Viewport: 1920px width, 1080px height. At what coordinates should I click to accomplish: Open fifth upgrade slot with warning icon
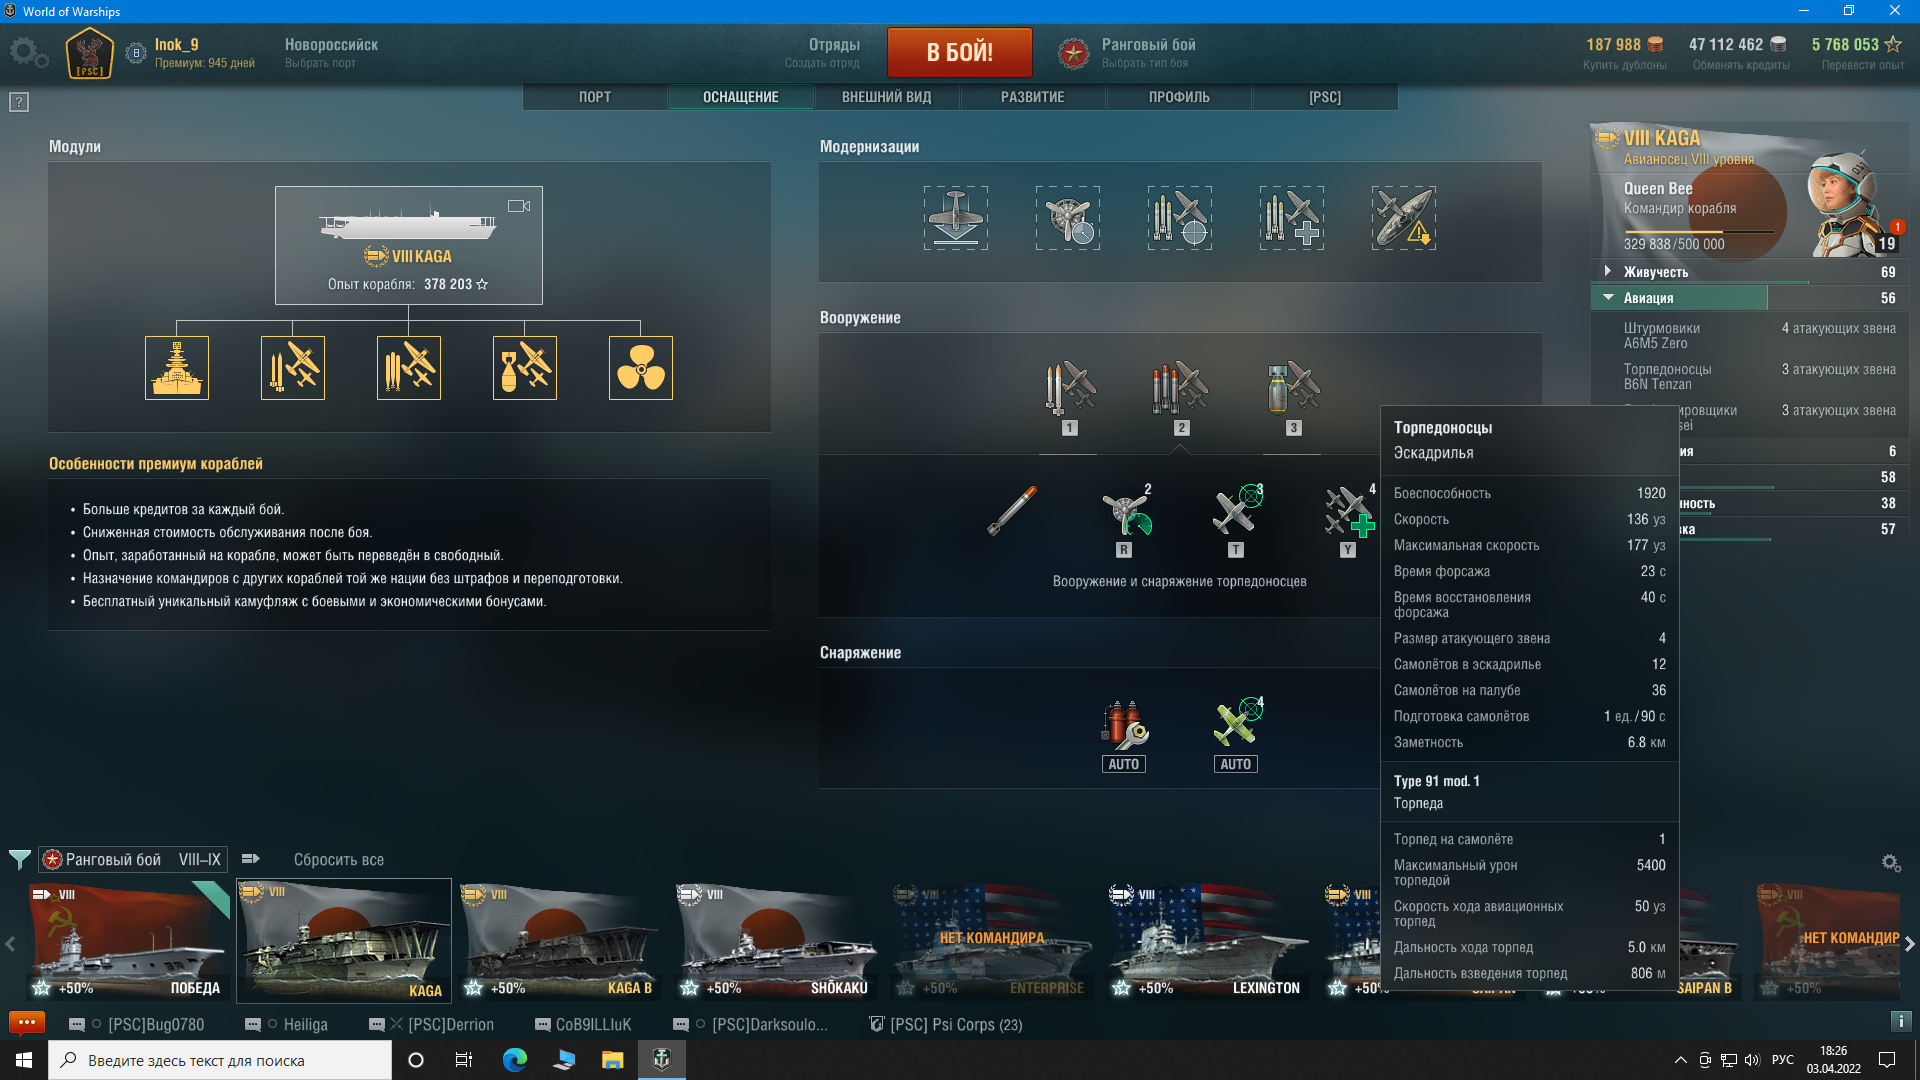[1404, 218]
